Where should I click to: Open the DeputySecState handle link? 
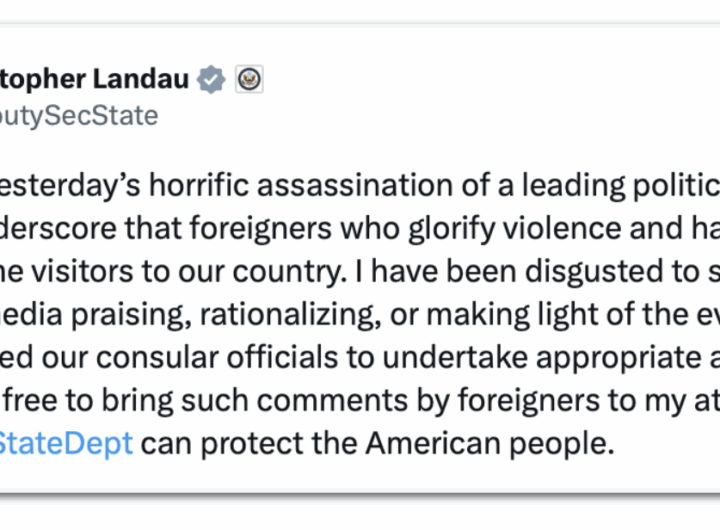tap(78, 116)
